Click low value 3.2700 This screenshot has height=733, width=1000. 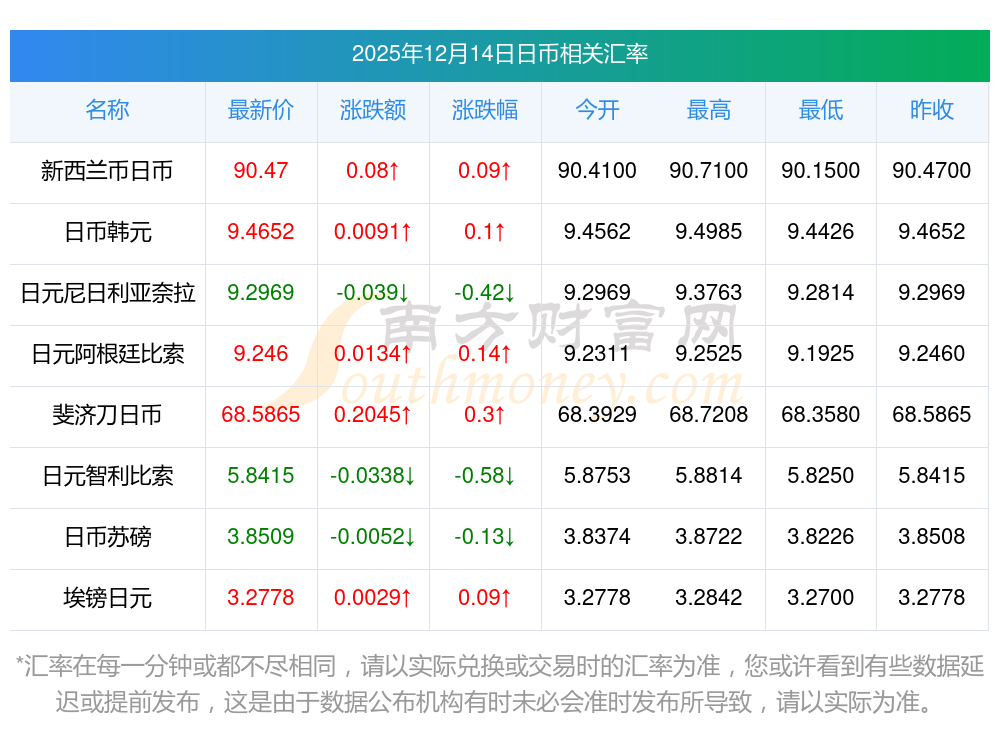[x=820, y=597]
